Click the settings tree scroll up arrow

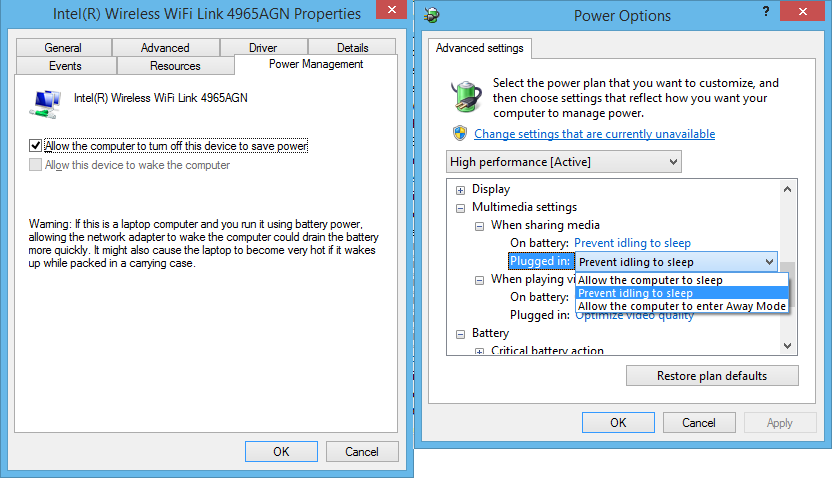pyautogui.click(x=787, y=189)
